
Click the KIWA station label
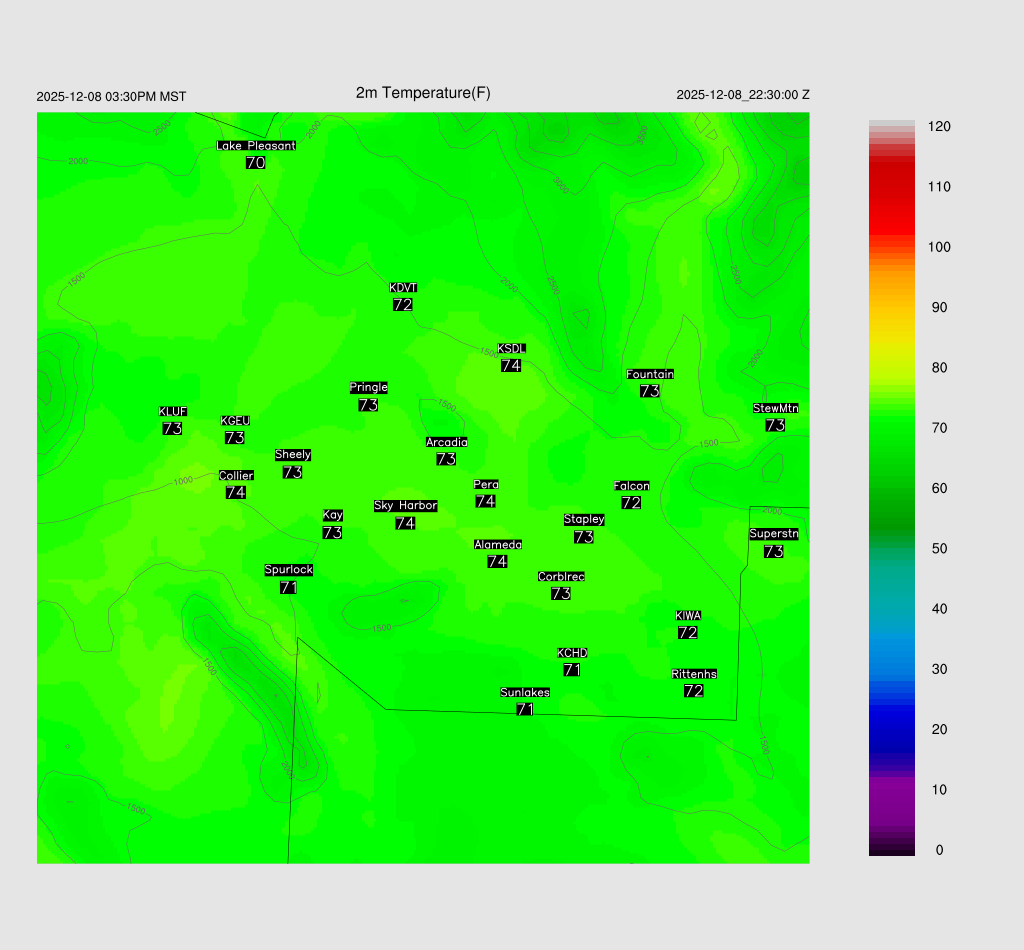point(688,615)
